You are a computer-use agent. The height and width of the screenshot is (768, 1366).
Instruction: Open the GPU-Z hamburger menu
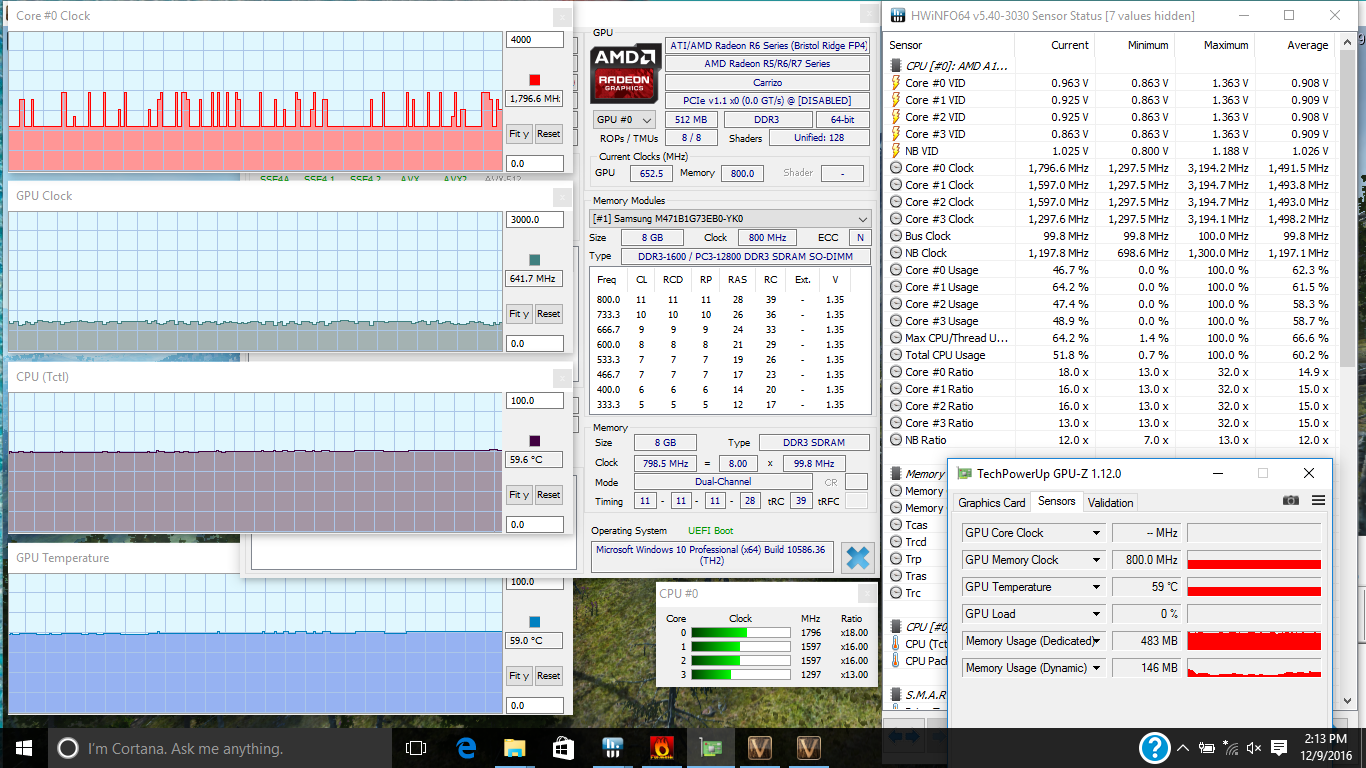pyautogui.click(x=1318, y=501)
